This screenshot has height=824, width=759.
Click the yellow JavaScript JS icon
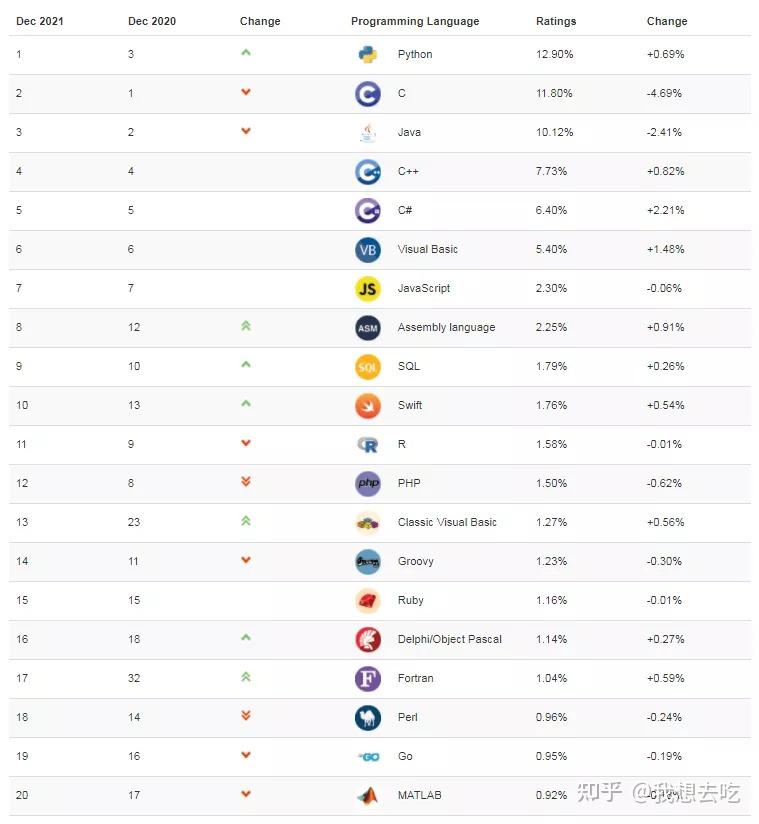click(x=368, y=289)
